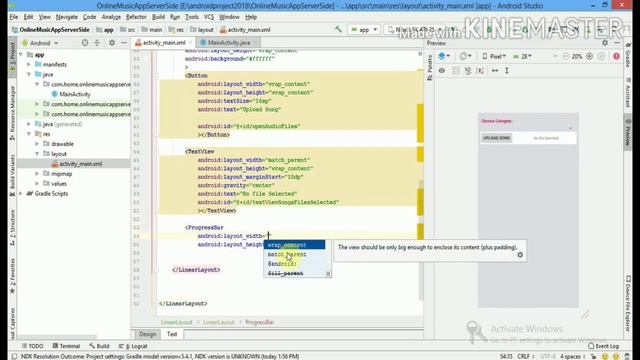Expand the values folder
640x360 pixels.
tap(37, 184)
